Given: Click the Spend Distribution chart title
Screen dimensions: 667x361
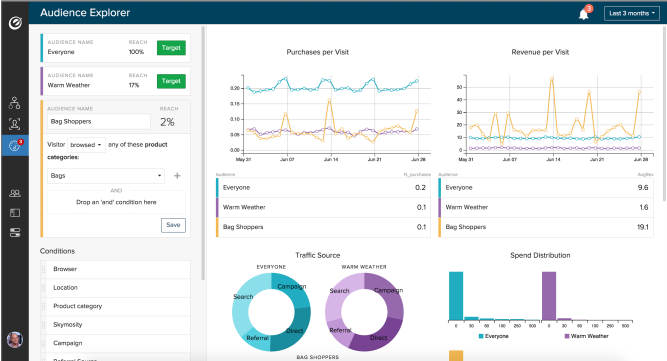Looking at the screenshot, I should [540, 256].
